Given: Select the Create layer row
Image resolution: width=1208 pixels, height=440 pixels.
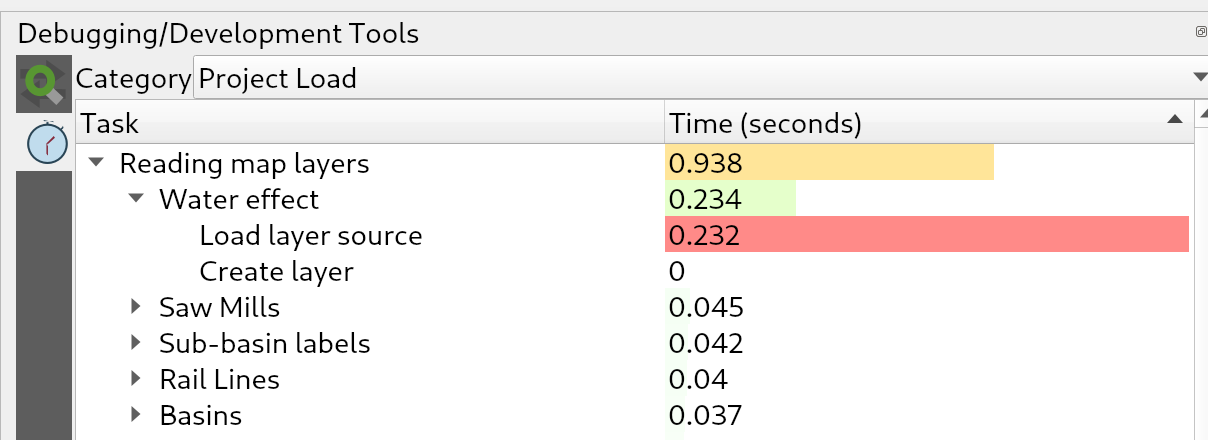Looking at the screenshot, I should 276,272.
